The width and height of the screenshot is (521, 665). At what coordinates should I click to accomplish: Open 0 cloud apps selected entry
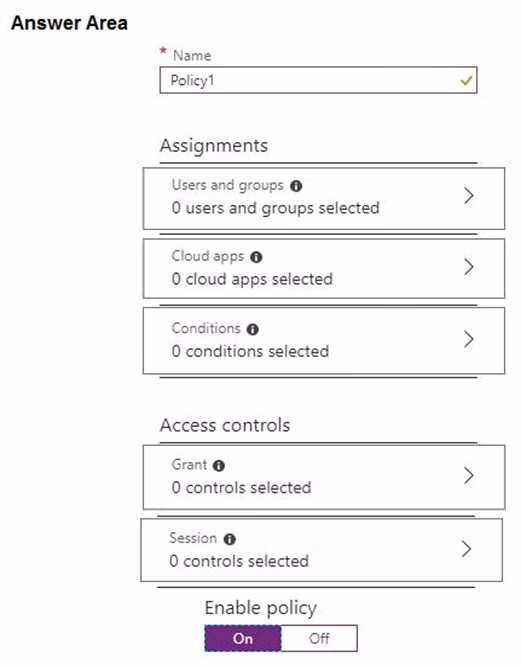pos(324,268)
